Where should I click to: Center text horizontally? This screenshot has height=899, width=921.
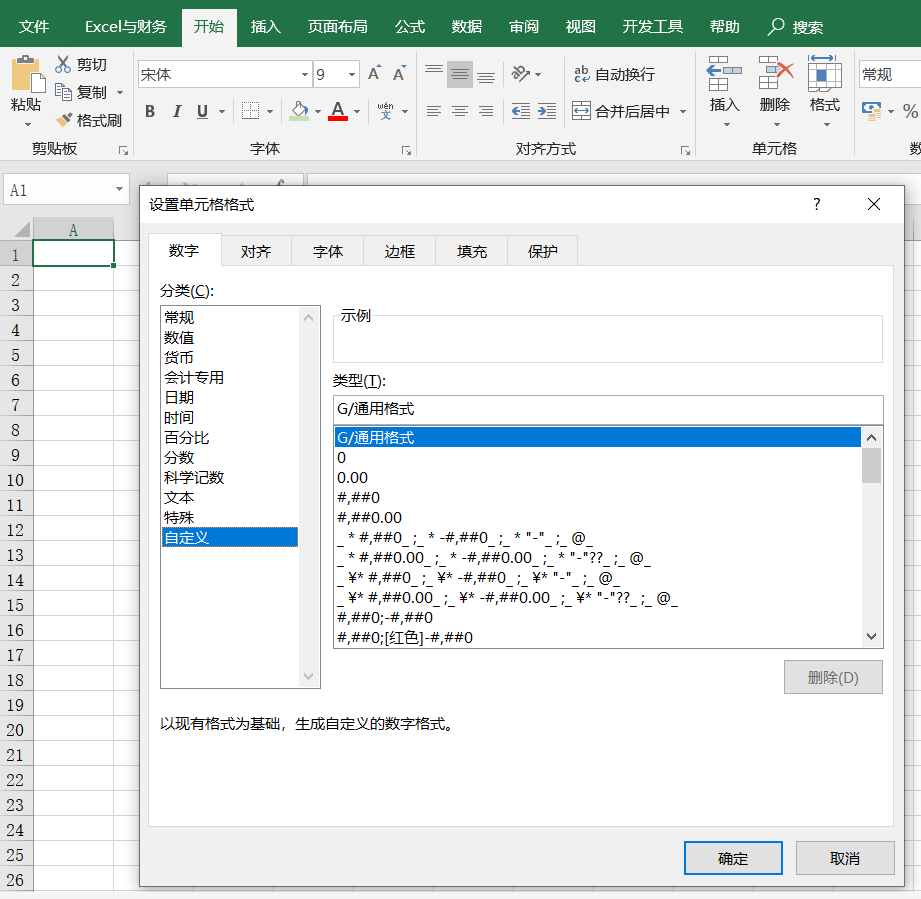click(460, 111)
